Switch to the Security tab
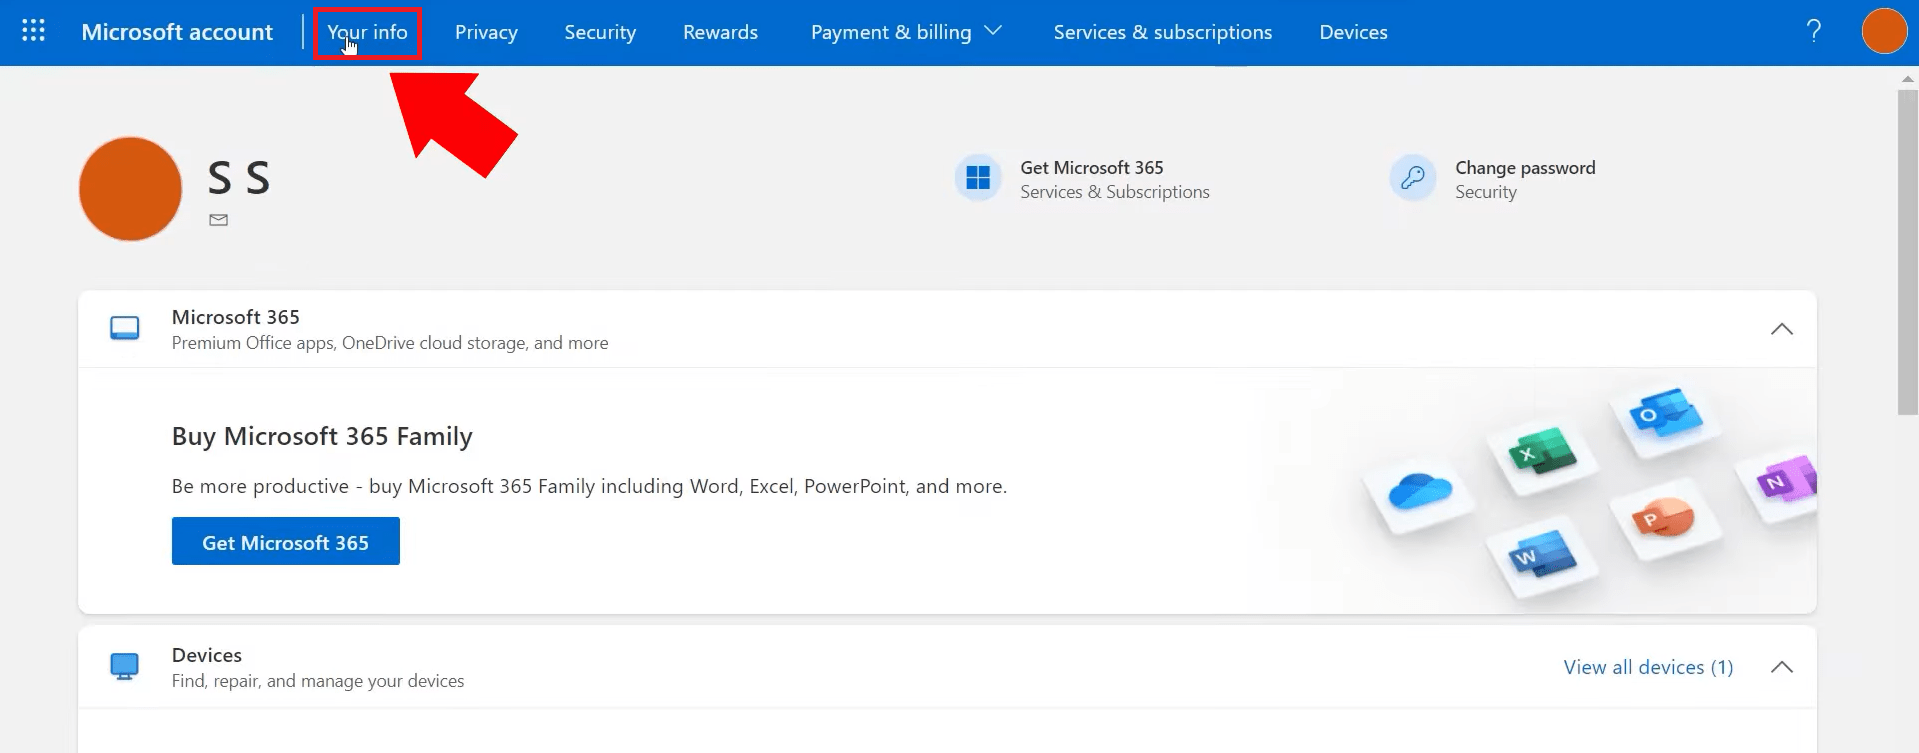The width and height of the screenshot is (1919, 753). [600, 33]
